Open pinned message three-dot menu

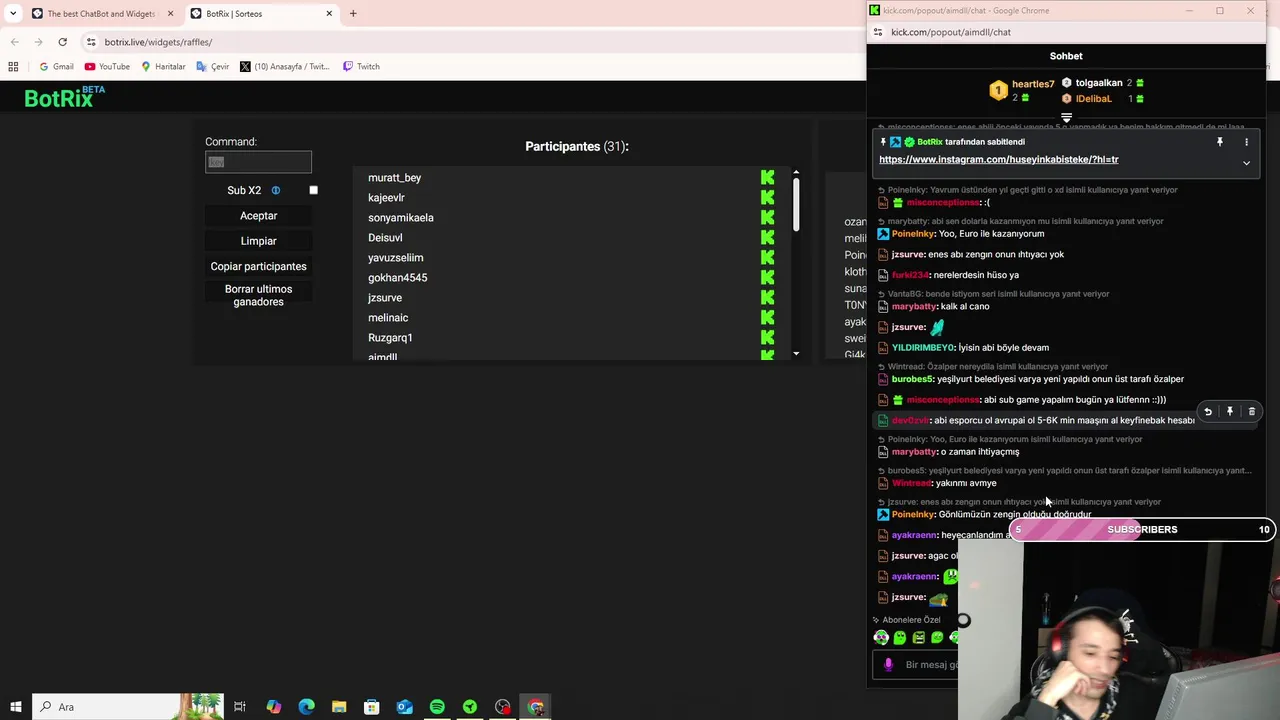[1246, 142]
